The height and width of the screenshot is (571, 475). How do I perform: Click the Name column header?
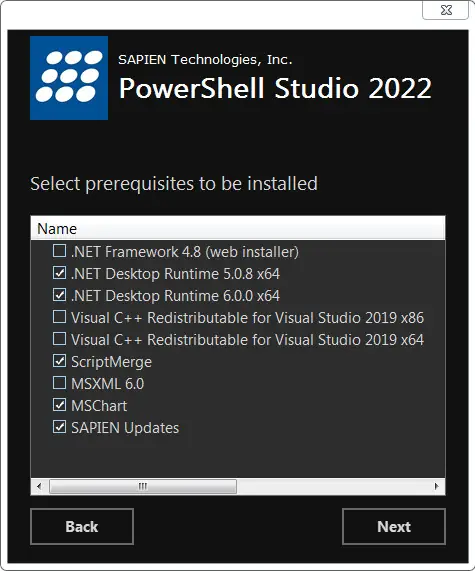click(238, 229)
